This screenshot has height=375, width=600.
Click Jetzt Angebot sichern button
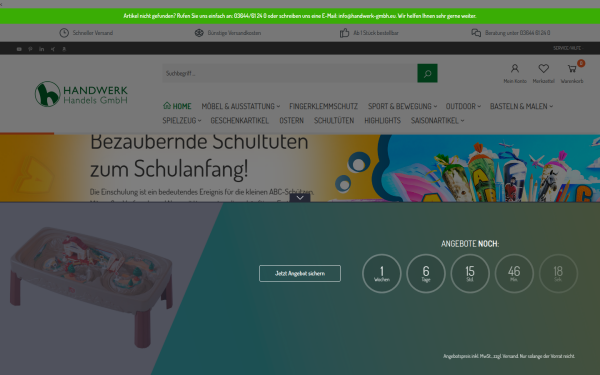coord(300,273)
